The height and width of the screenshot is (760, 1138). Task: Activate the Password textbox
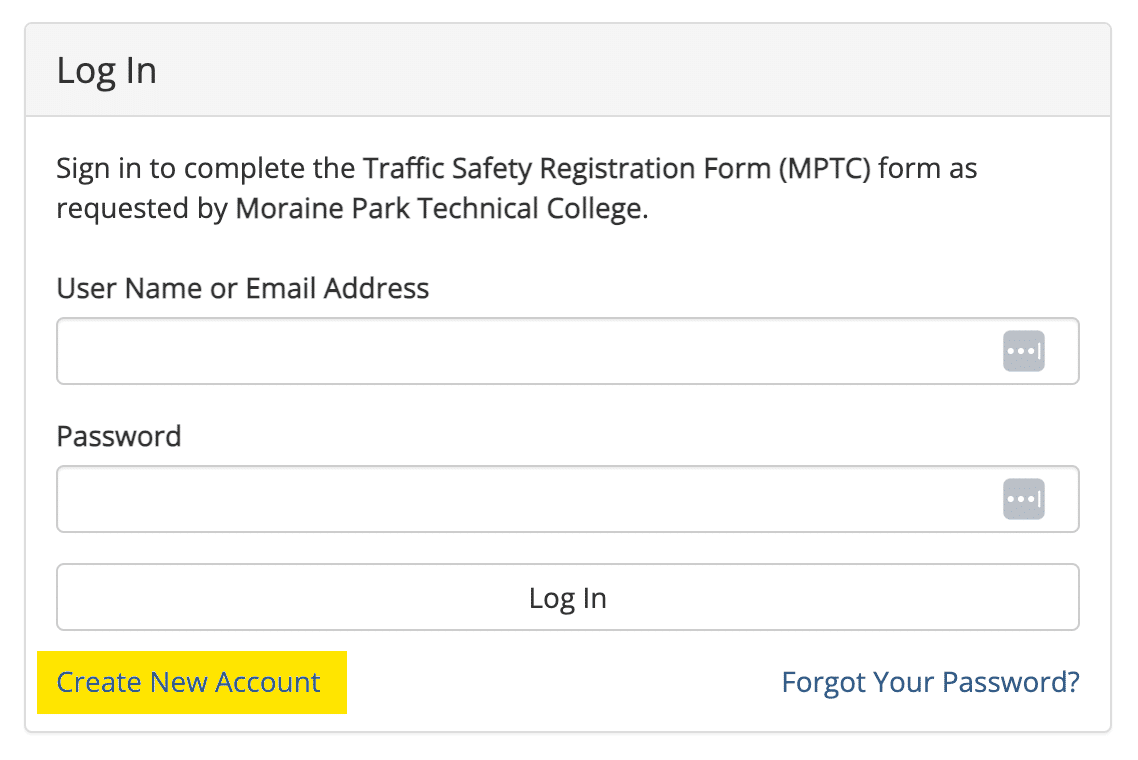[x=520, y=499]
